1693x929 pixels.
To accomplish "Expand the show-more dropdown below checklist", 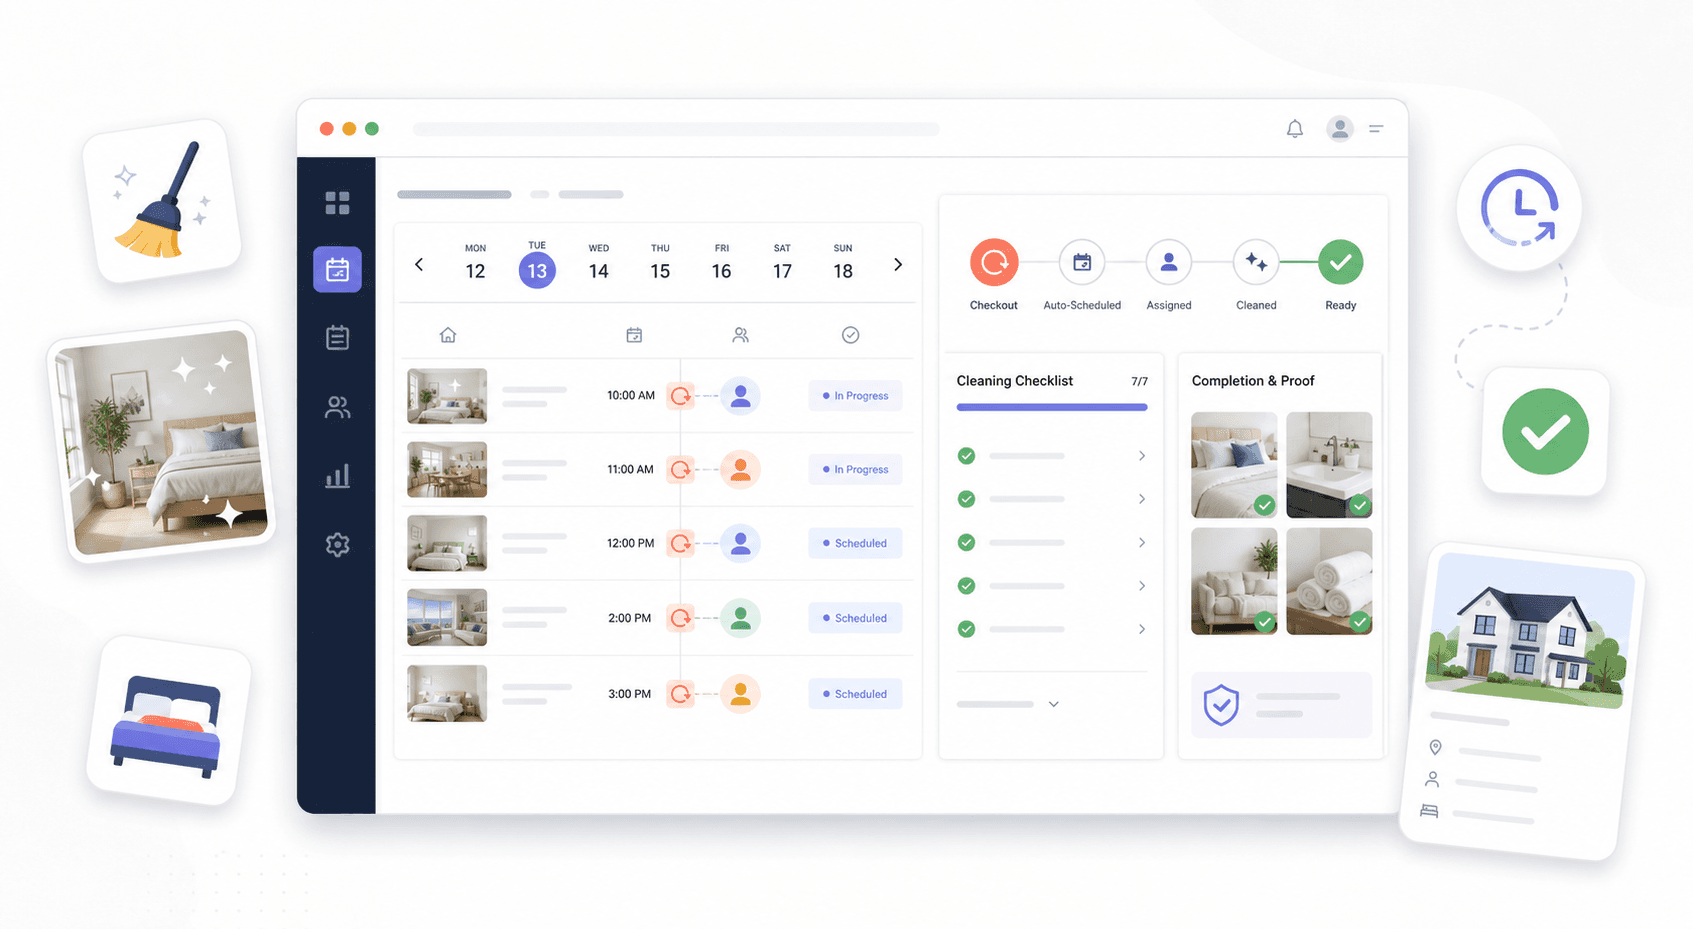I will tap(1053, 704).
